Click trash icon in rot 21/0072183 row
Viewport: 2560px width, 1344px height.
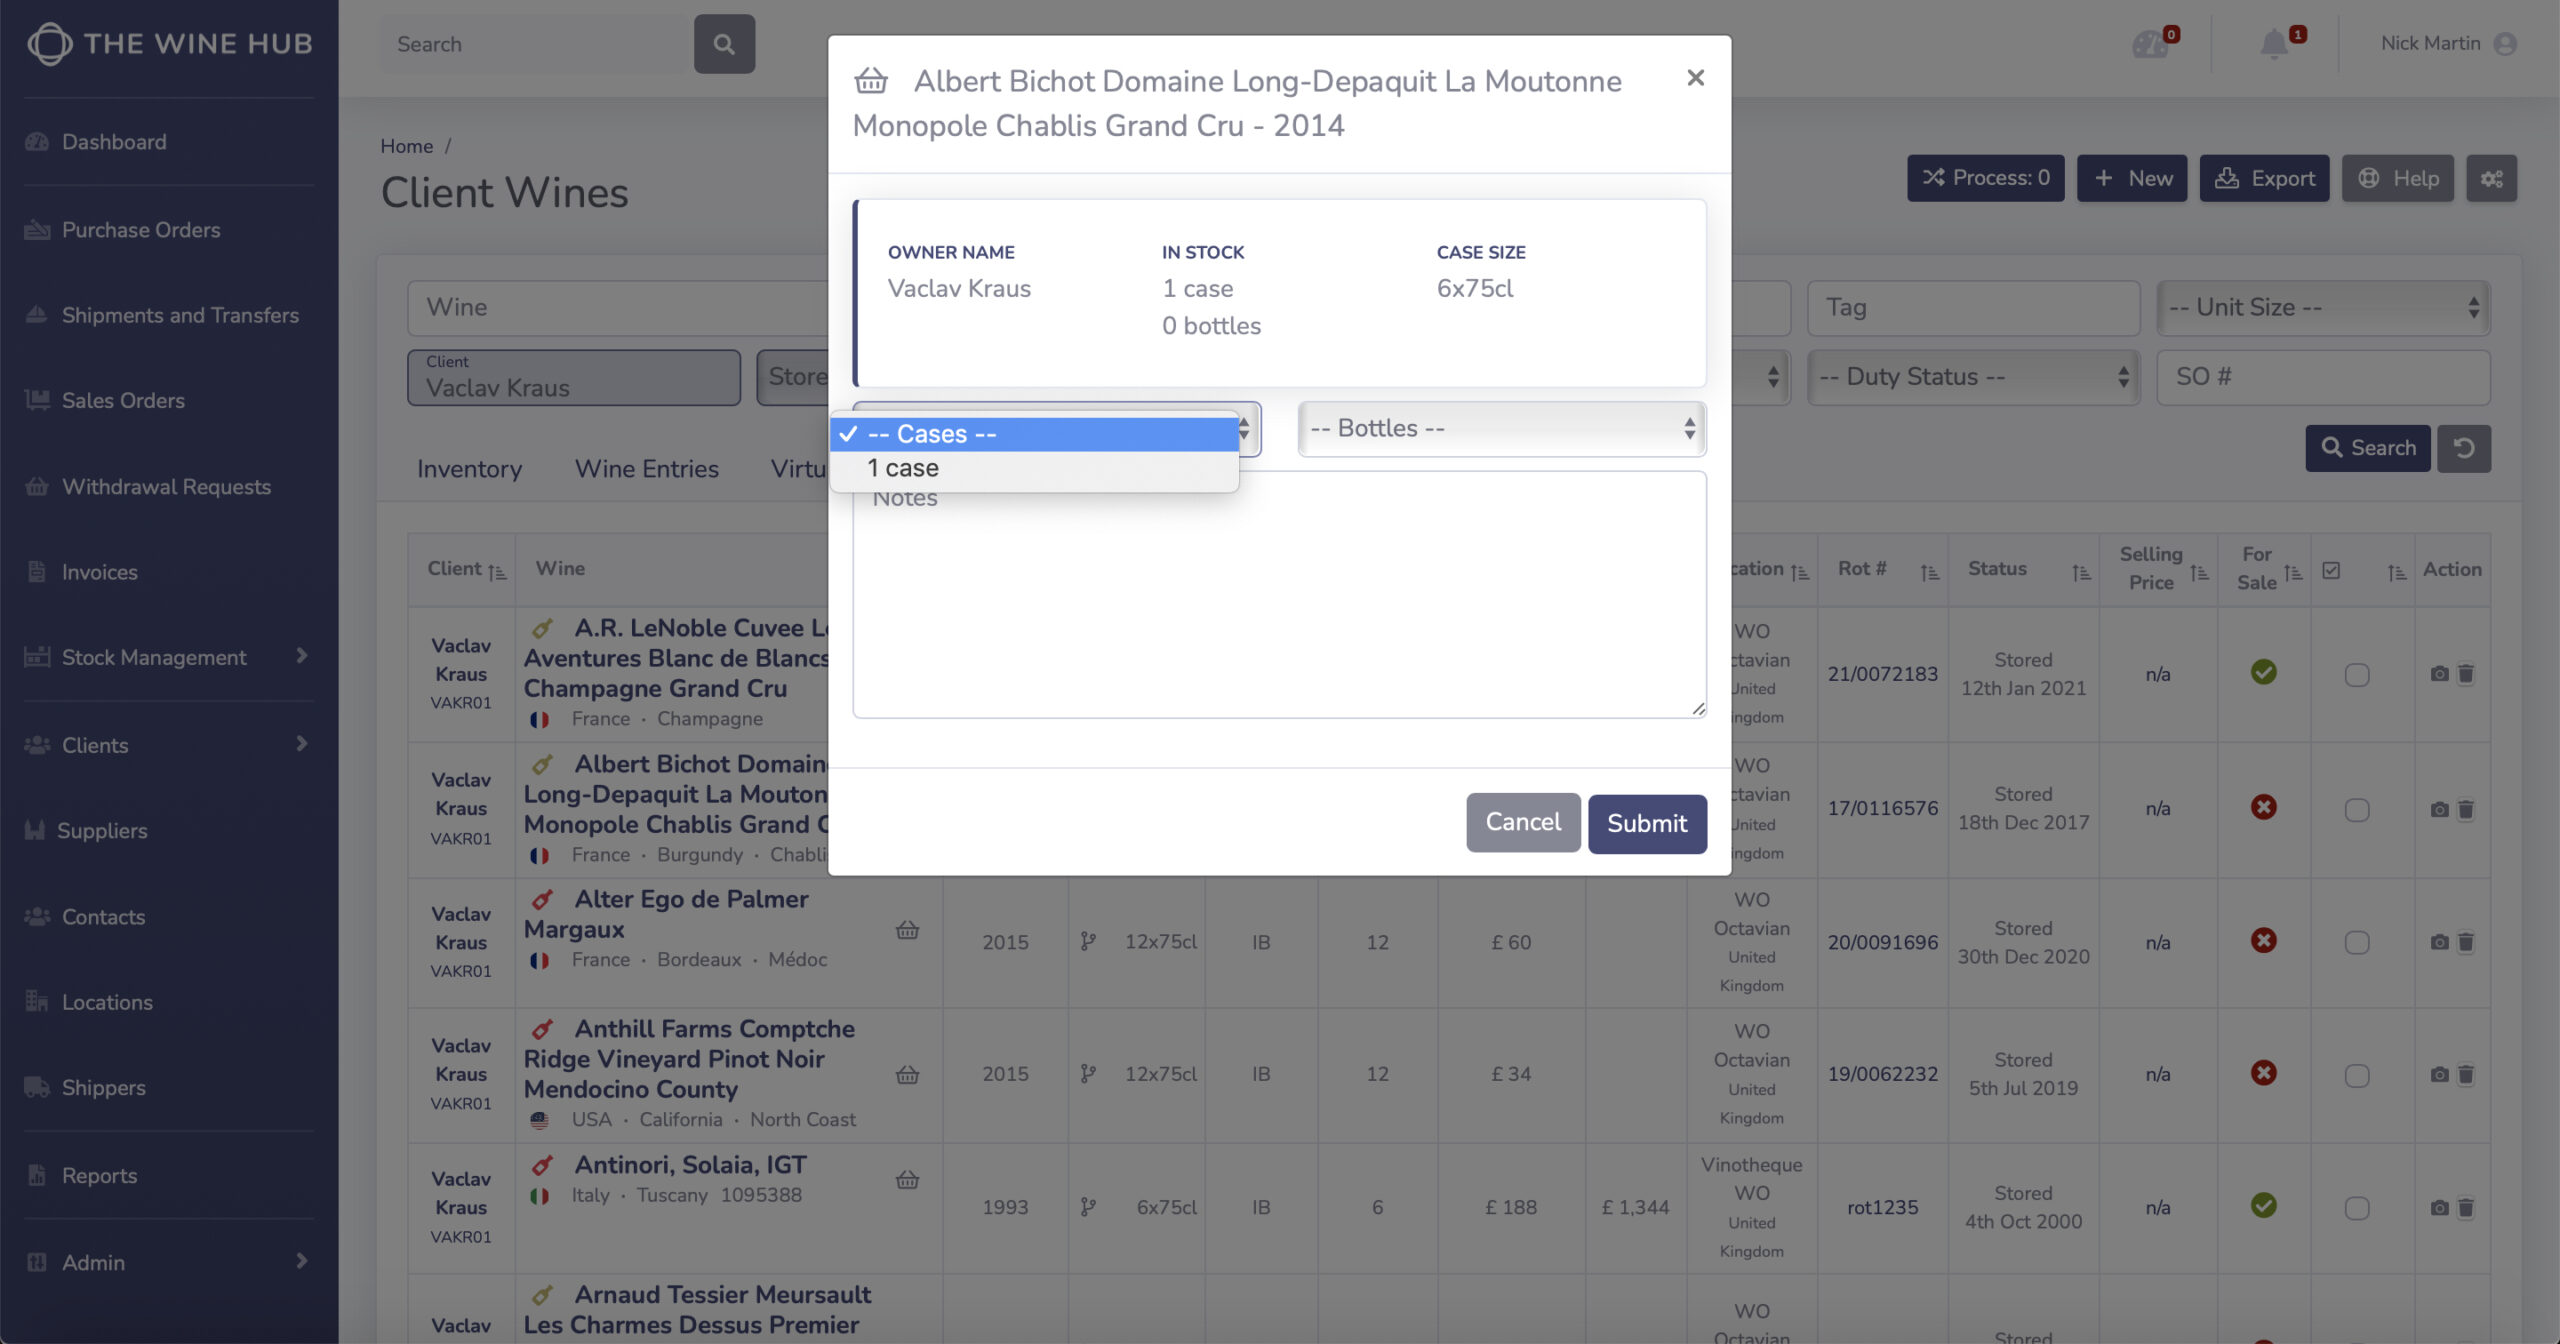[x=2466, y=674]
